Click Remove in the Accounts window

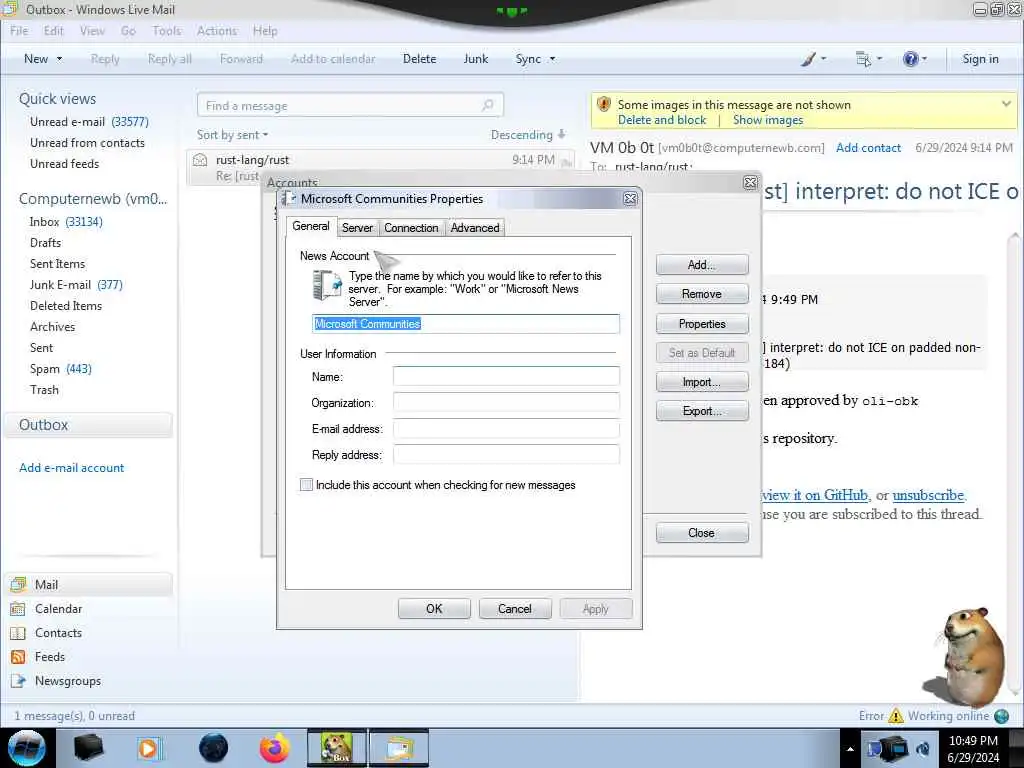tap(702, 294)
